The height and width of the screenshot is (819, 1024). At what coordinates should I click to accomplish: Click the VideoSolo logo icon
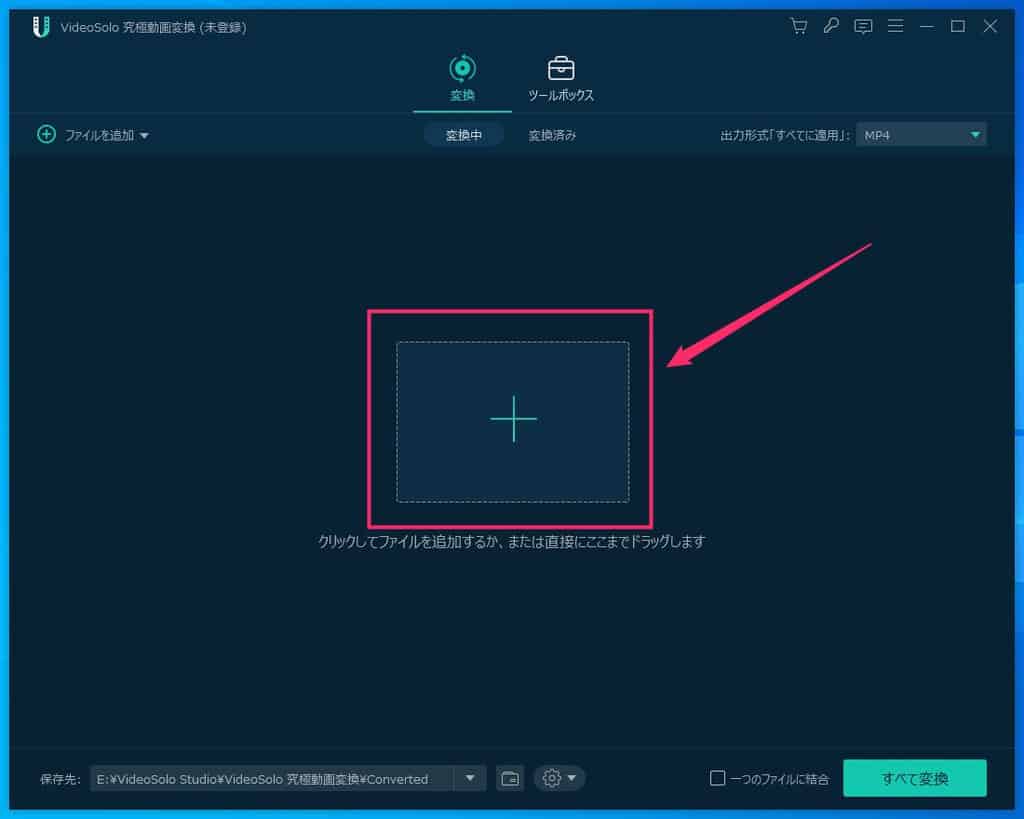click(x=41, y=27)
